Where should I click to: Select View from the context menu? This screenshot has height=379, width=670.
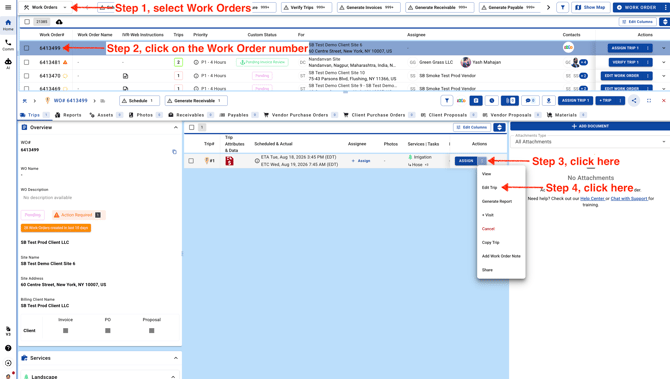[487, 174]
